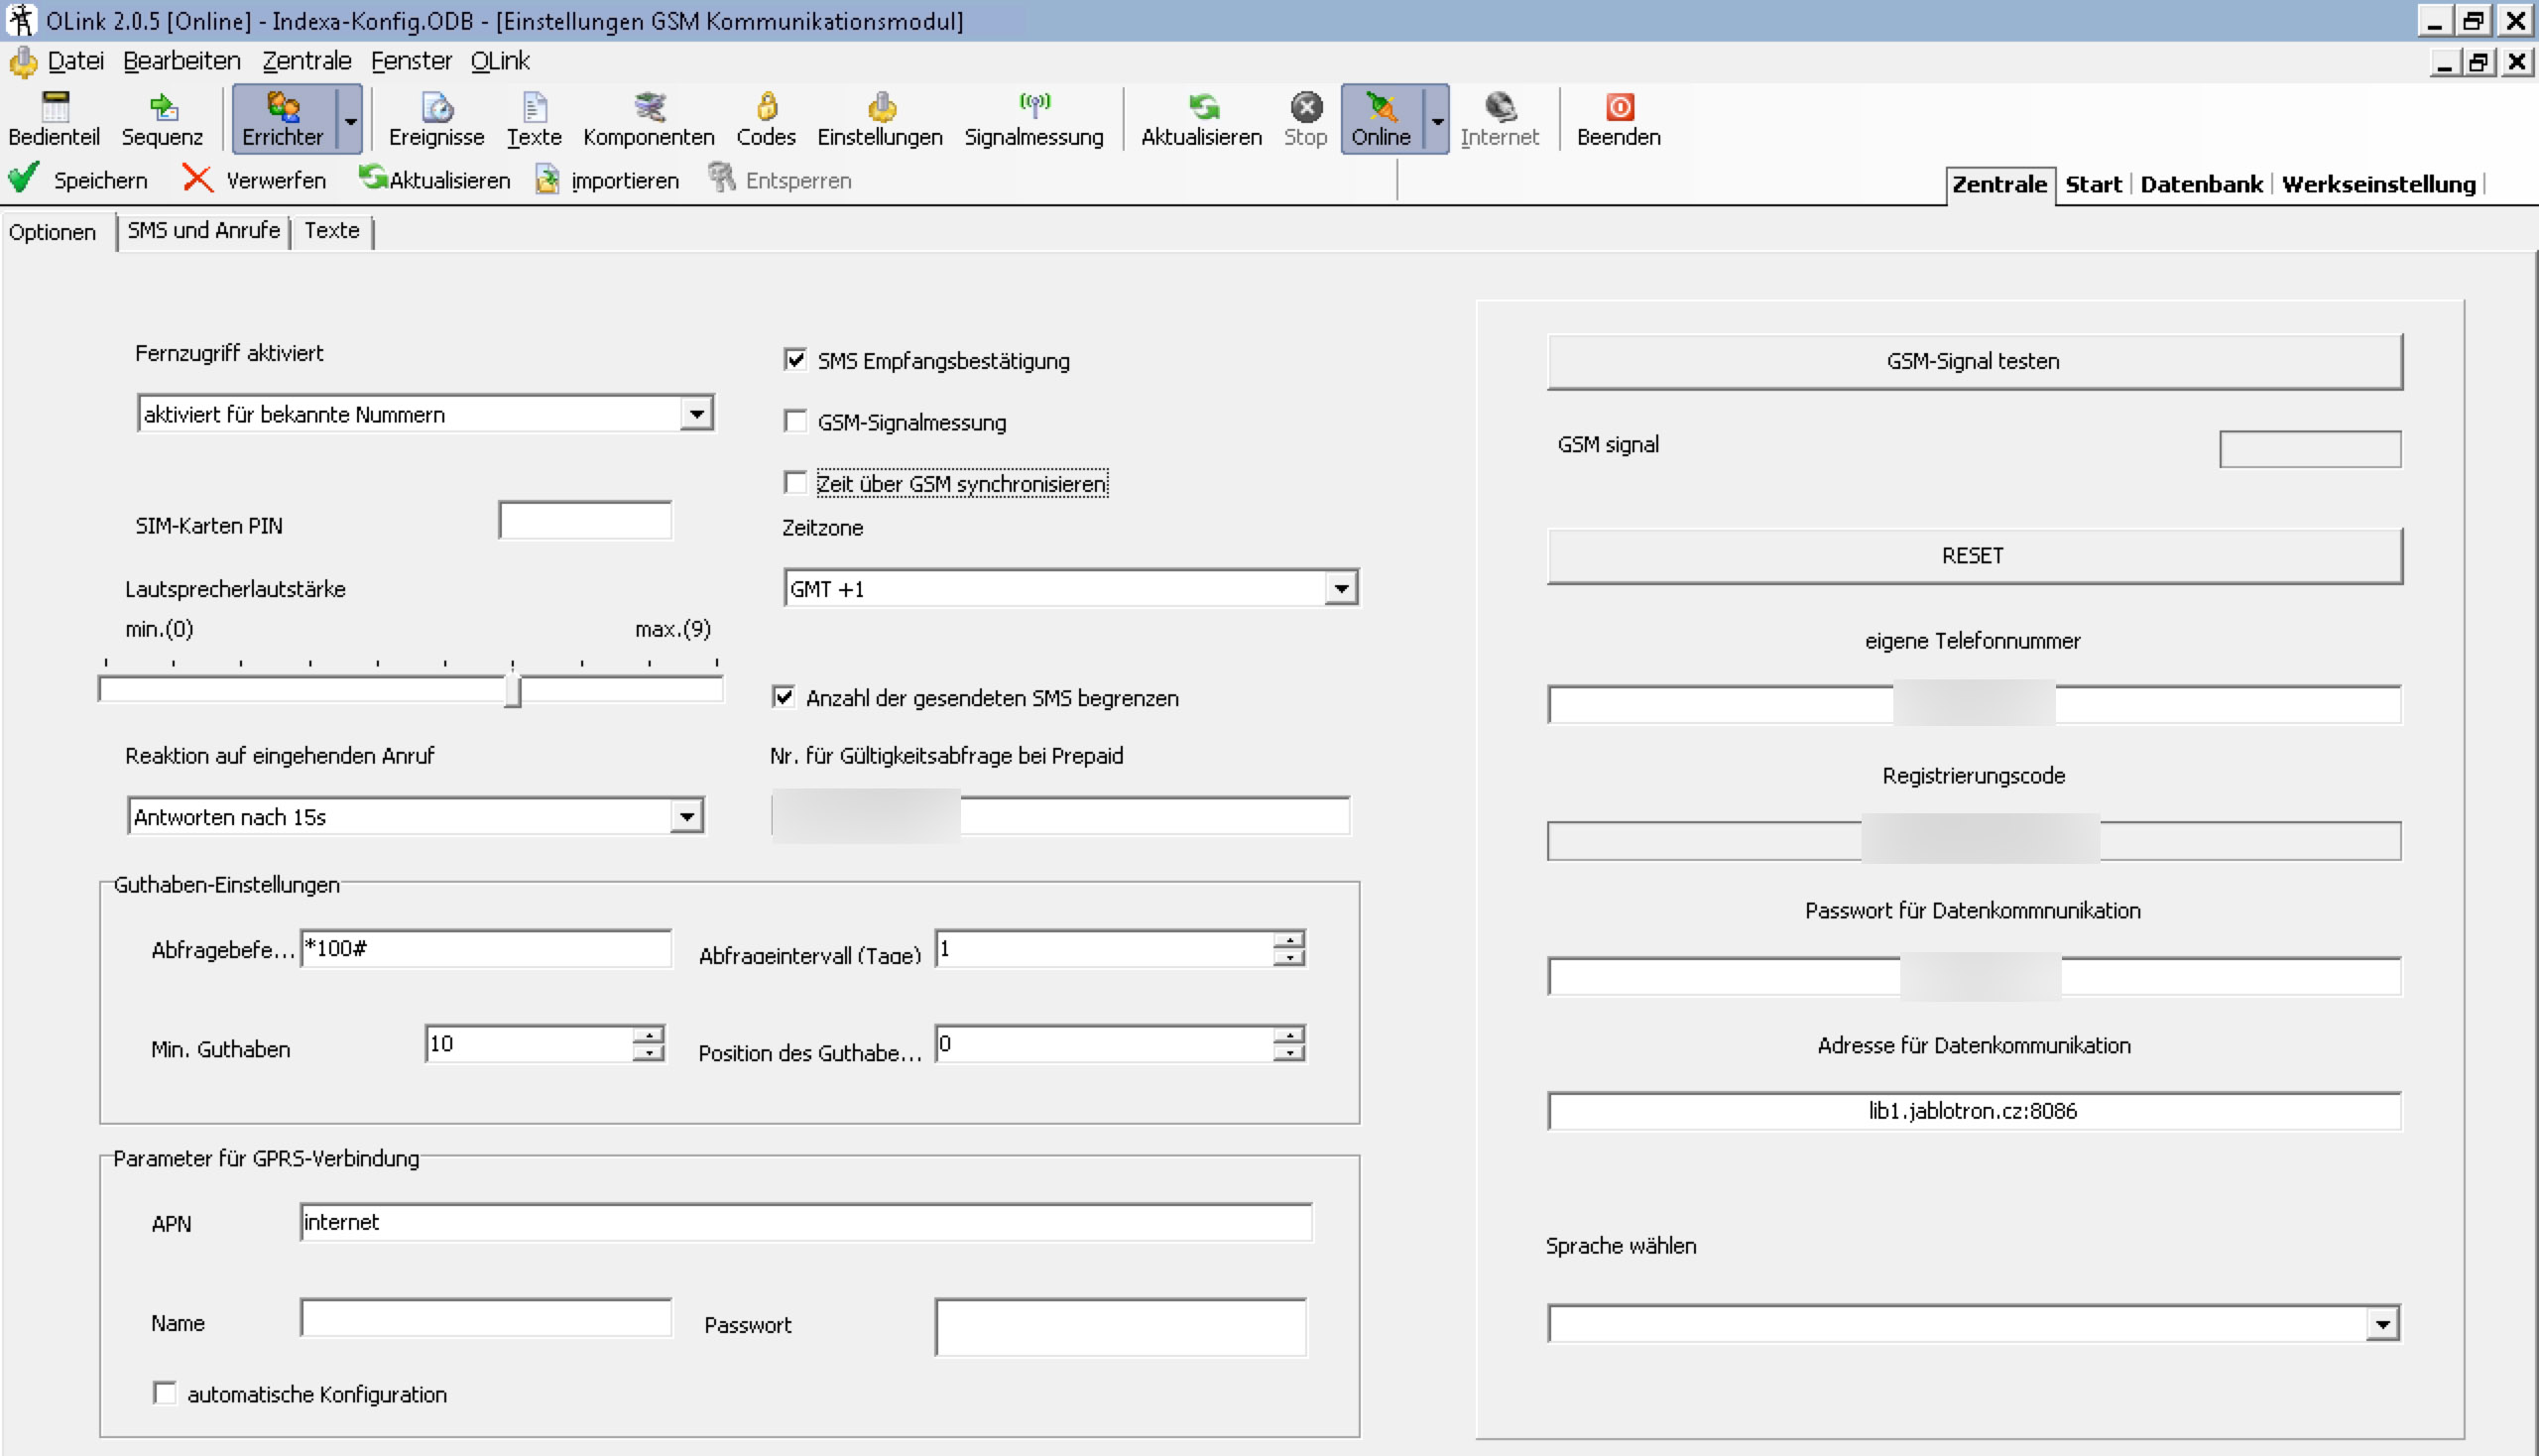Click the RESET button
The width and height of the screenshot is (2539, 1456).
pos(1973,556)
